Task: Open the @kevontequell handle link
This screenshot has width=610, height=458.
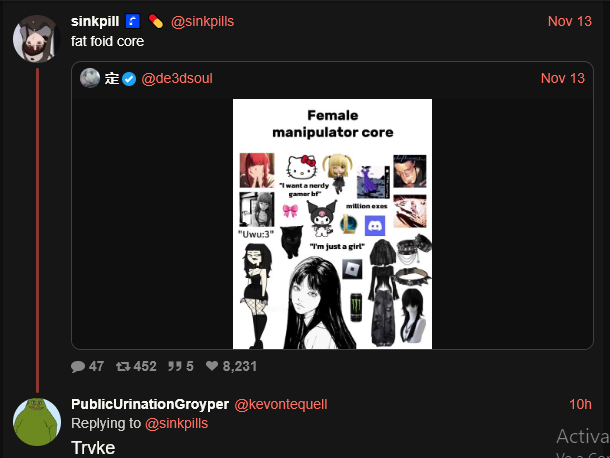Action: pyautogui.click(x=281, y=404)
